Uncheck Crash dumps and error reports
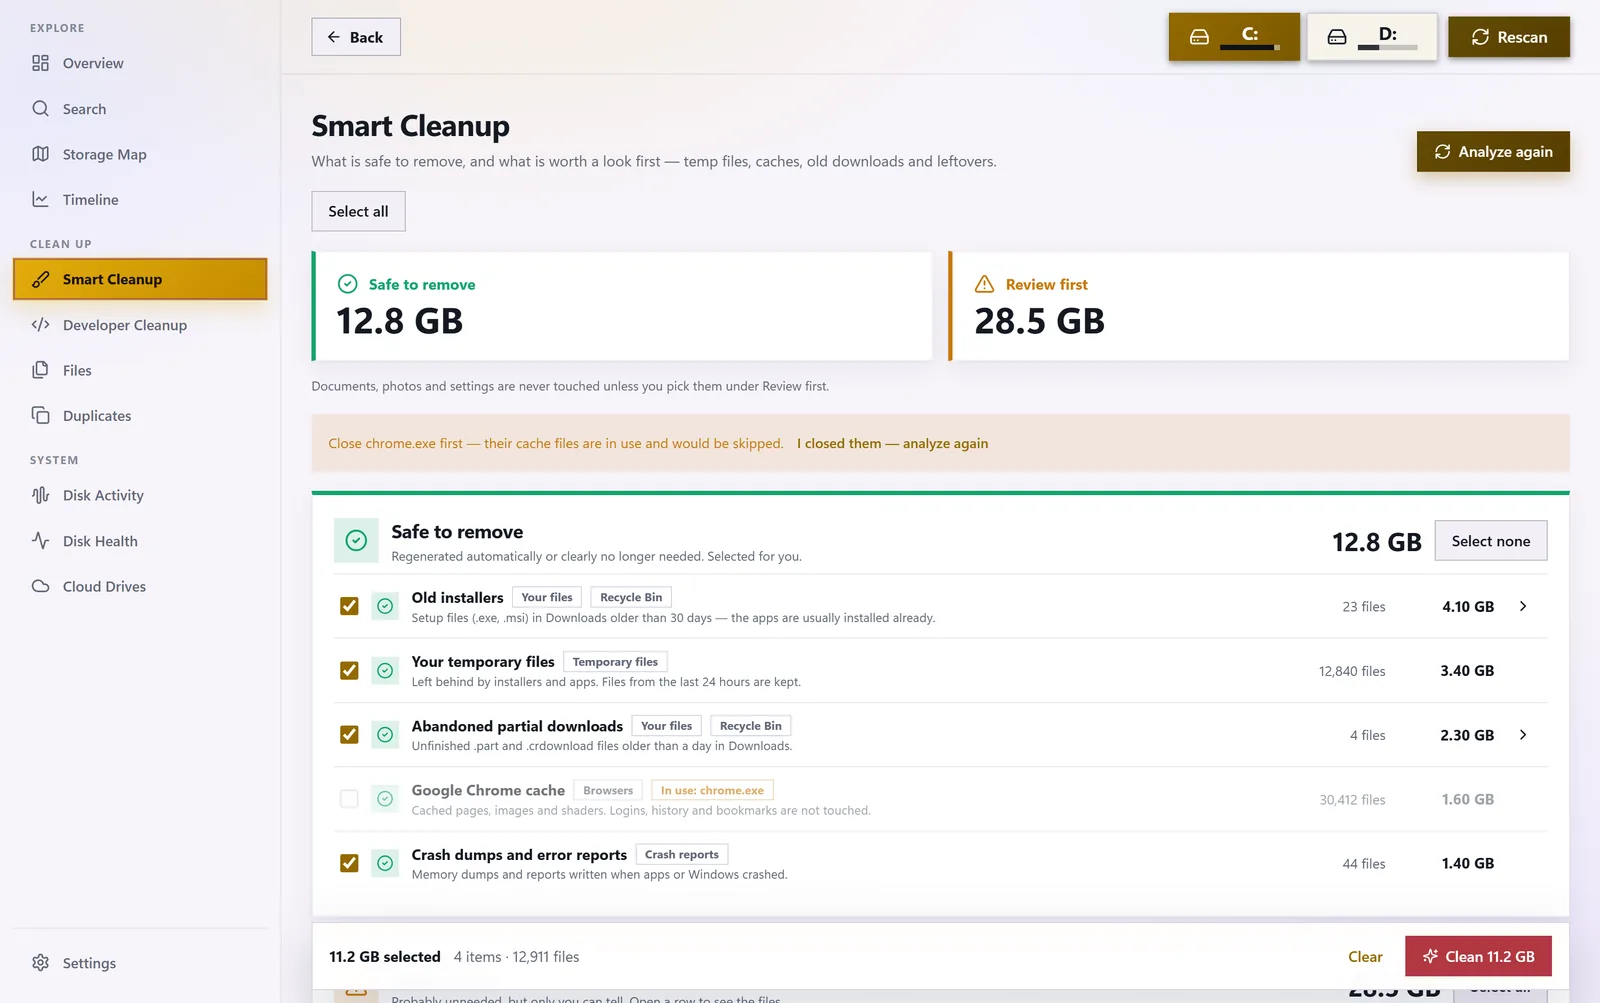 point(349,863)
